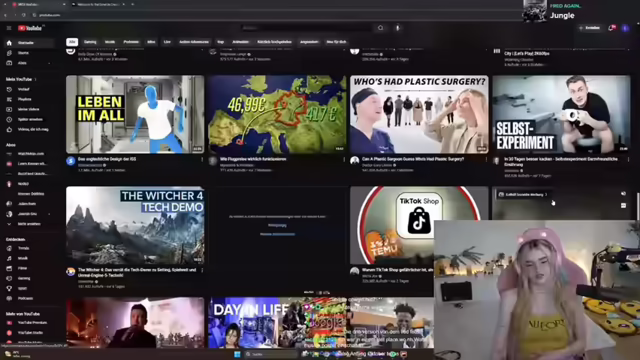640x360 pixels.
Task: Reload the page with the browser refresh icon
Action: (24, 15)
